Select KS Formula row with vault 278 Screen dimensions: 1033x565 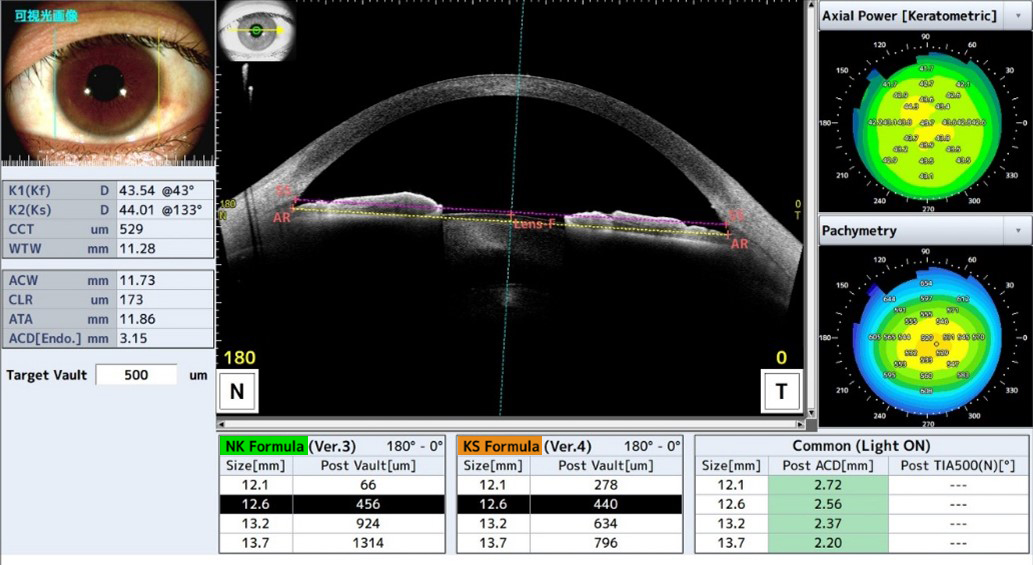click(570, 485)
